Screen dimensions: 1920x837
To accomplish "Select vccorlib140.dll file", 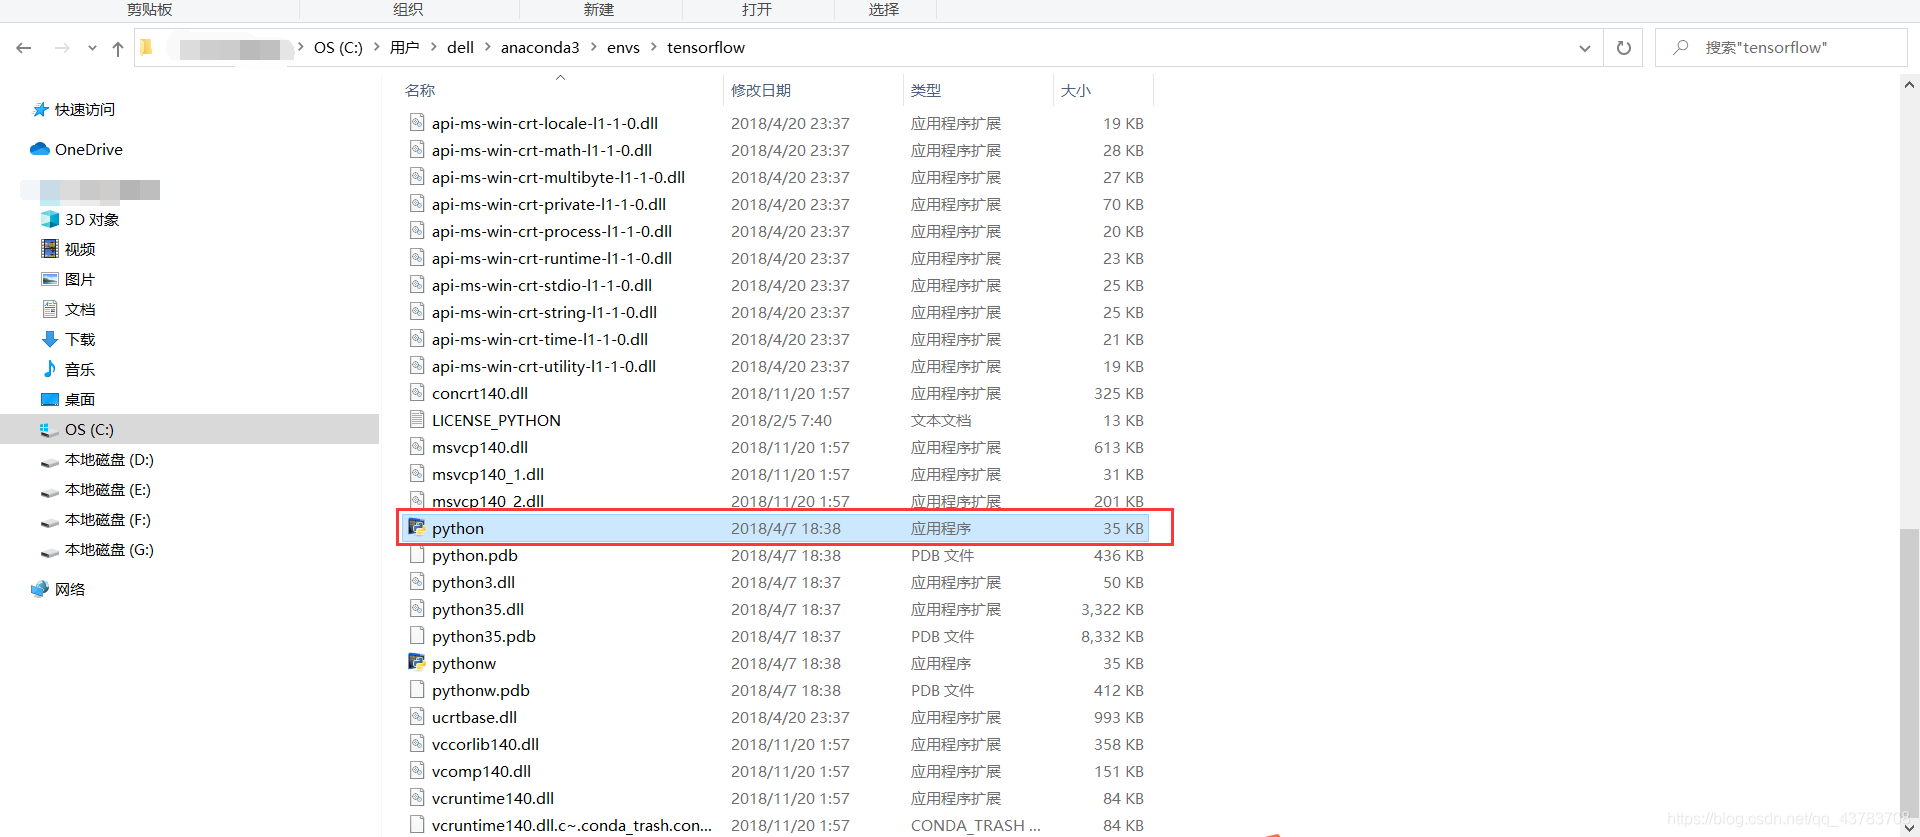I will (485, 744).
